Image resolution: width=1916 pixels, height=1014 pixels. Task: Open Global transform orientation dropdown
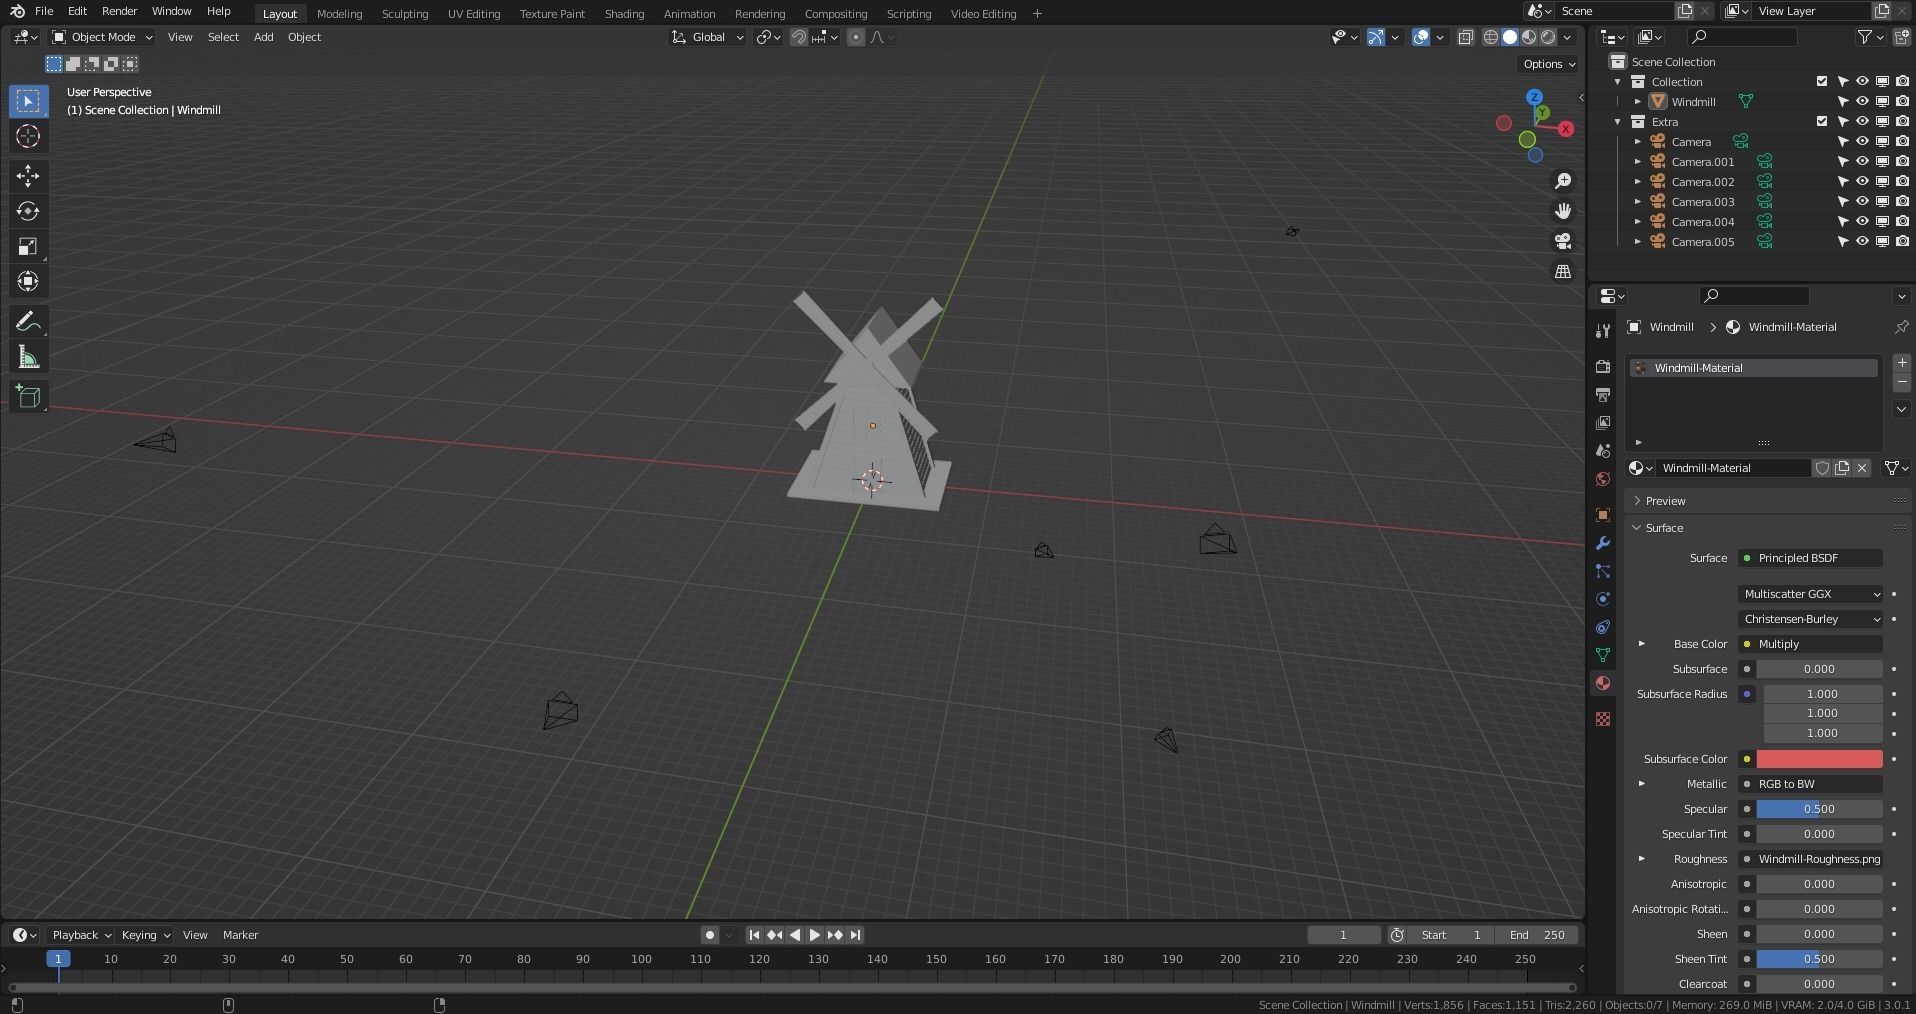[707, 37]
